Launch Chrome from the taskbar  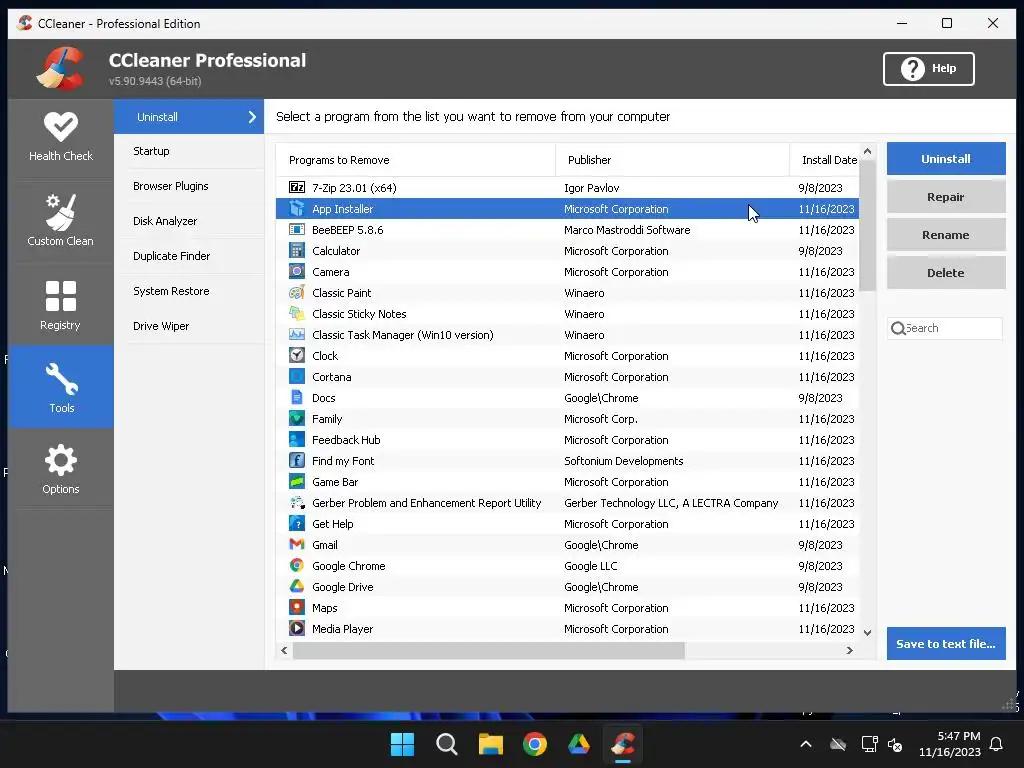[x=535, y=744]
